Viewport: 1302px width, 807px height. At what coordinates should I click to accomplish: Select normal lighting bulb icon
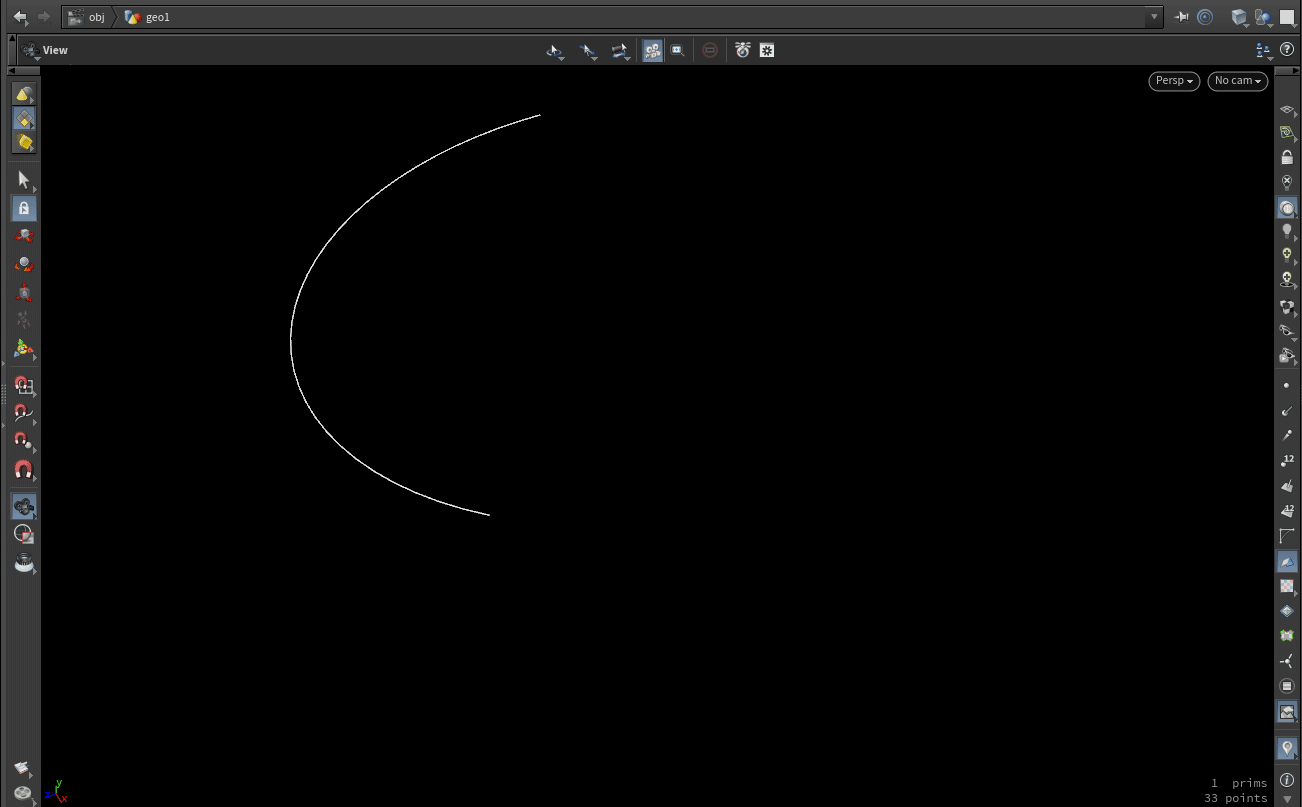click(1287, 232)
